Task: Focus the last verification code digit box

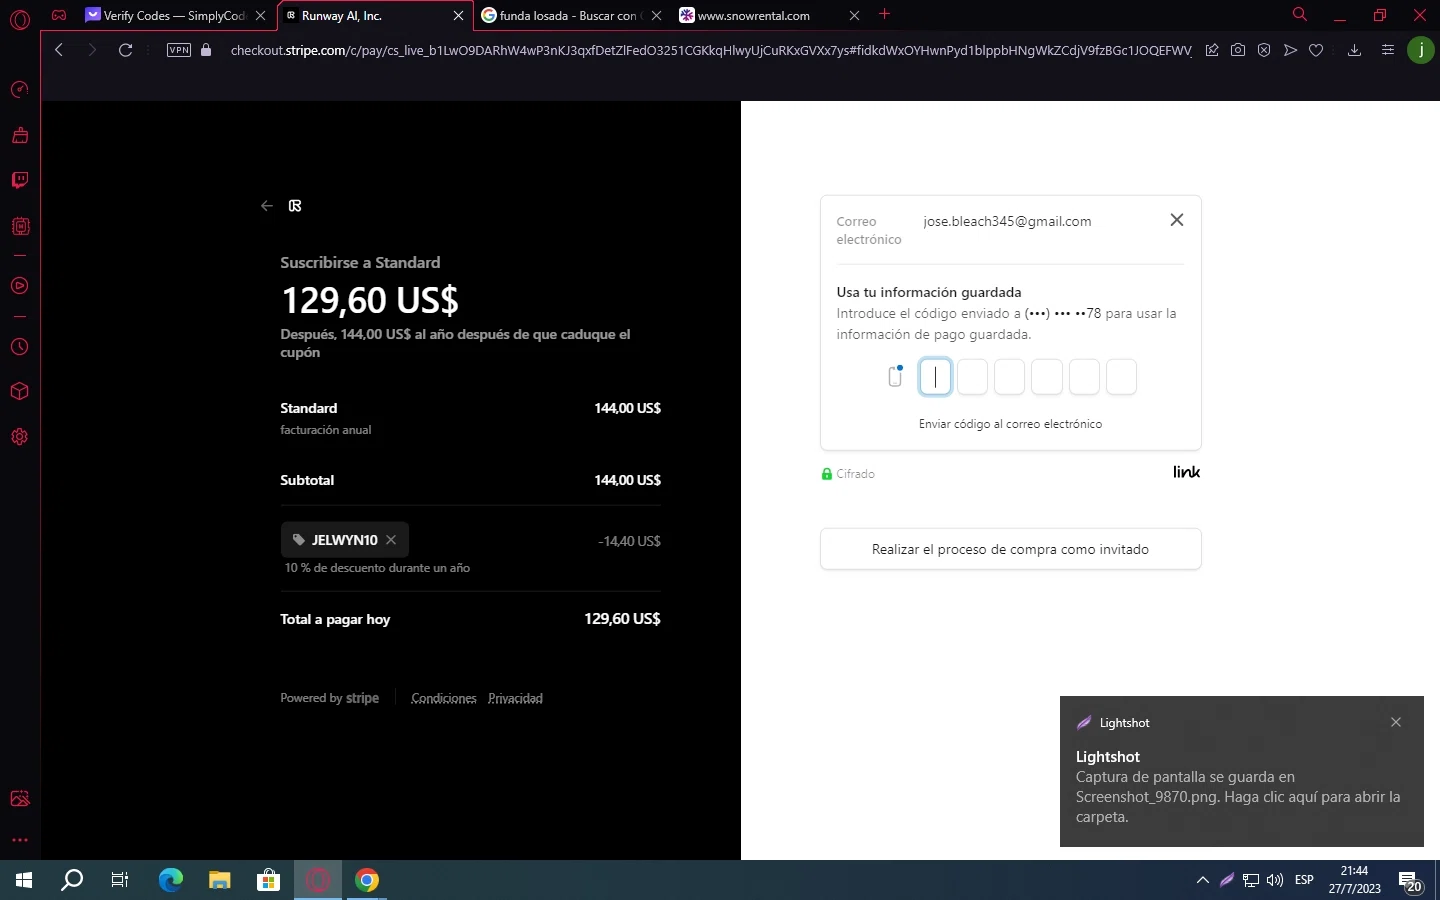Action: click(1121, 377)
